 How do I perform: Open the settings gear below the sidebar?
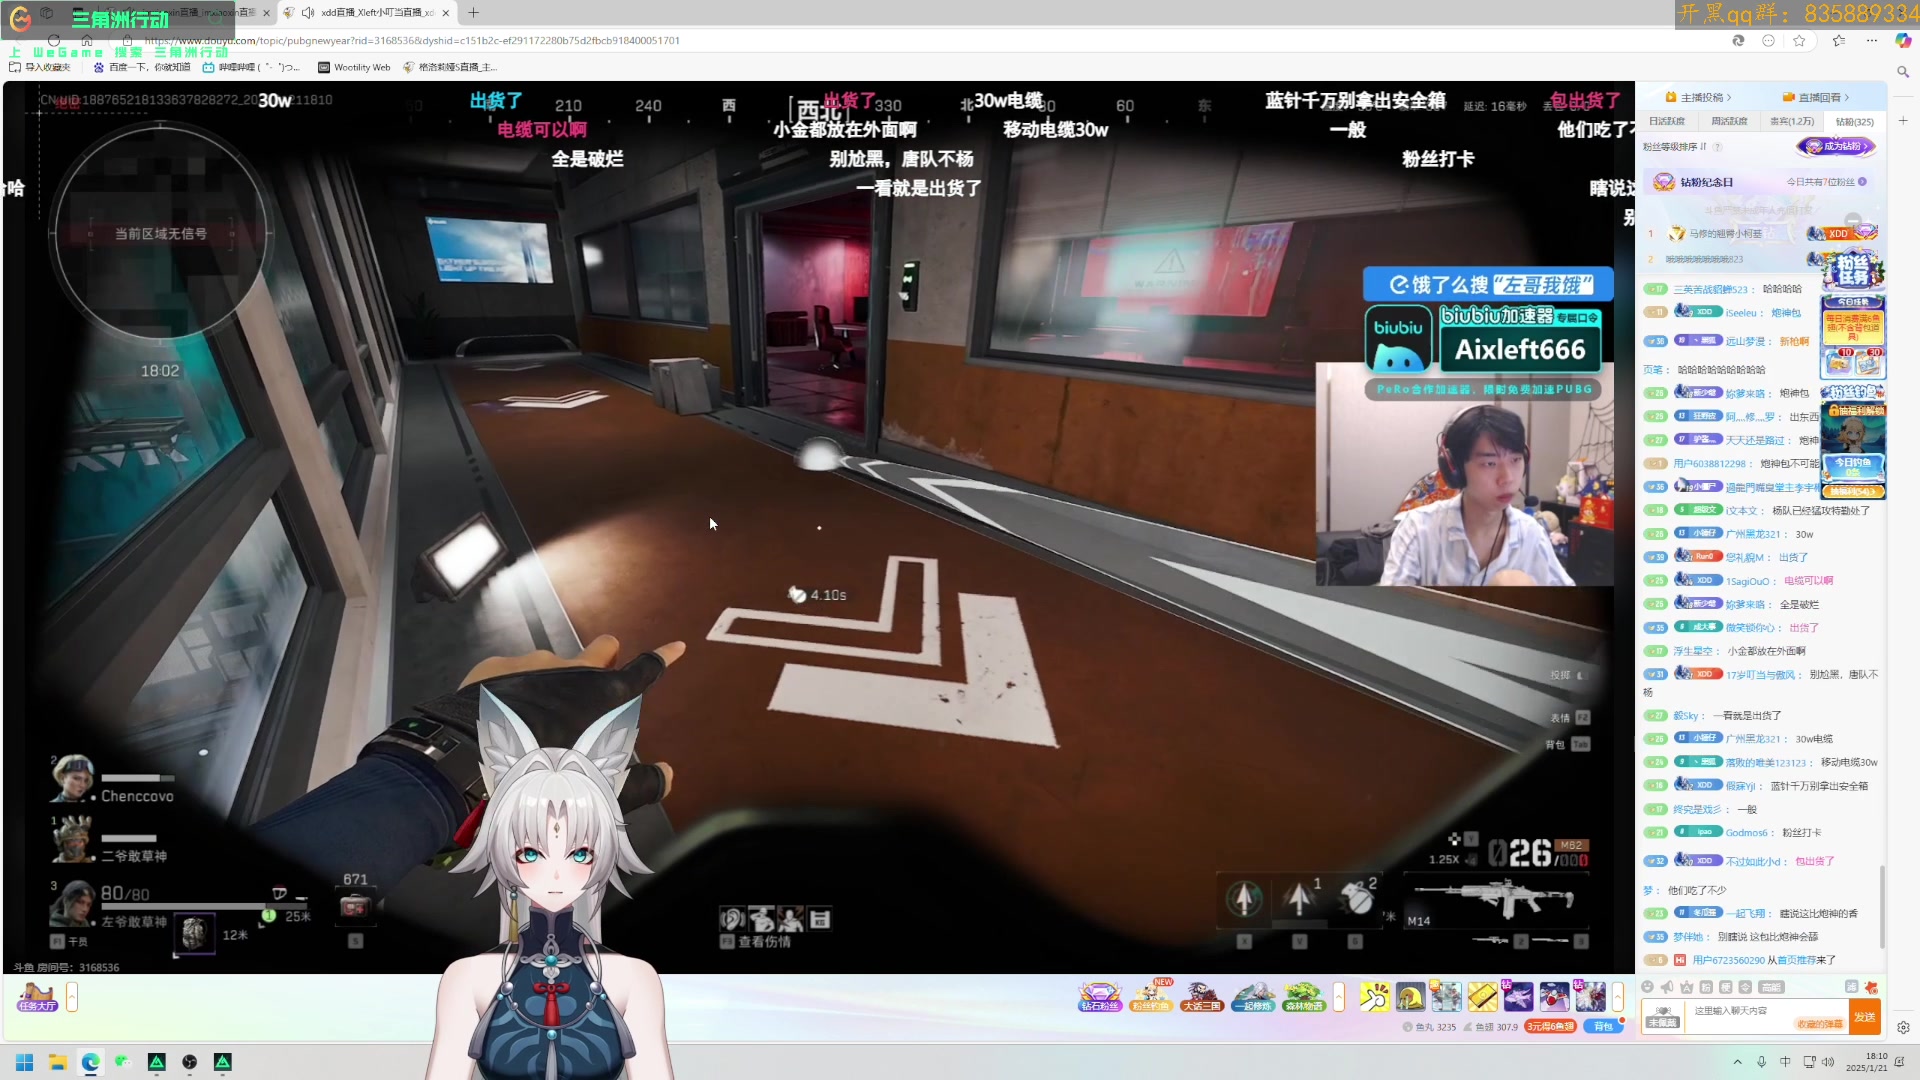click(x=1903, y=1028)
